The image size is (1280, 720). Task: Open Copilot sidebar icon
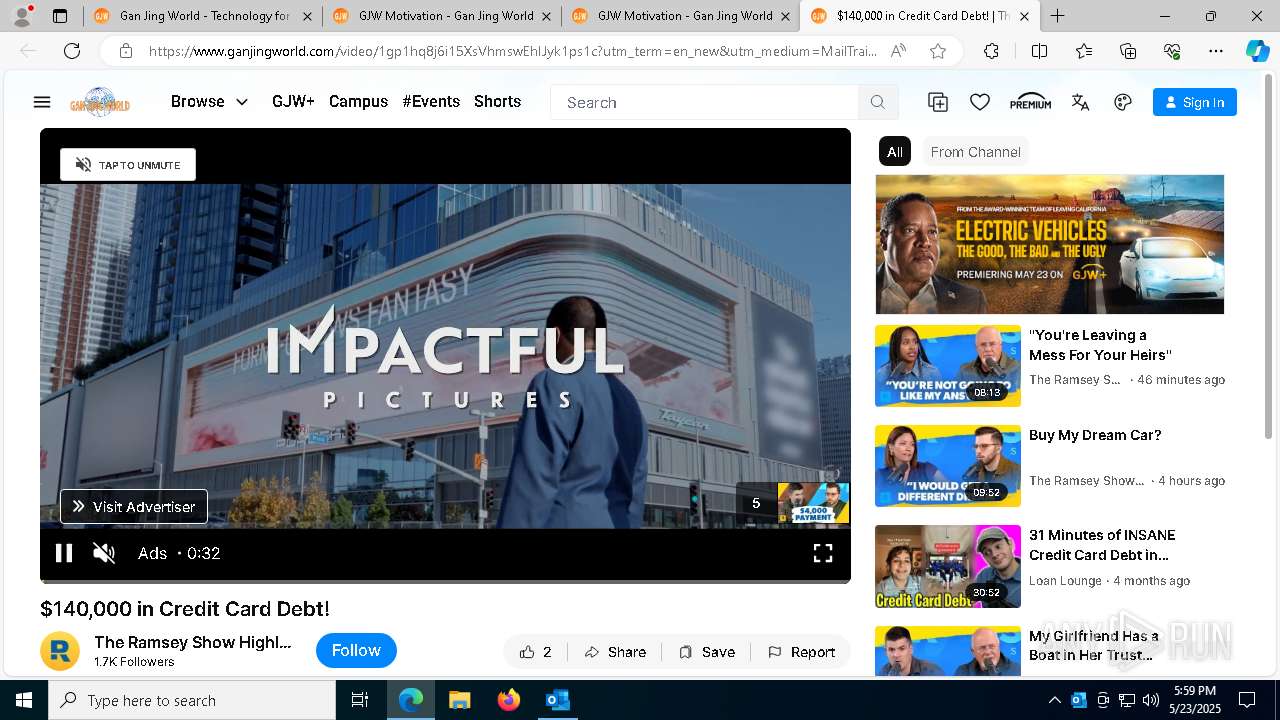tap(1257, 51)
